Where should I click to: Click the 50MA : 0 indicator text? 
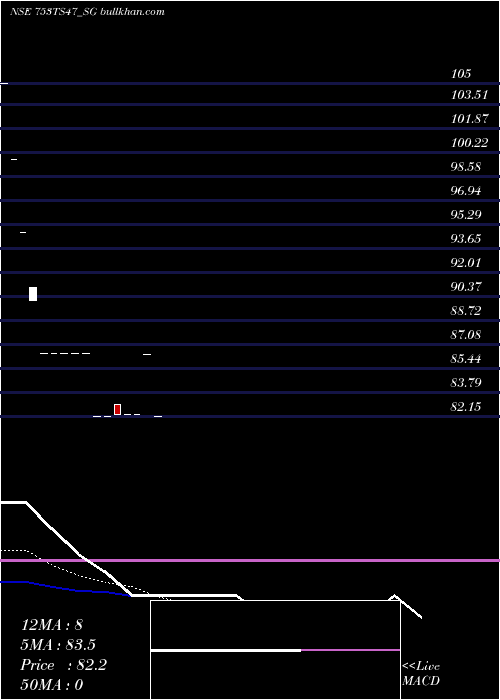(52, 685)
